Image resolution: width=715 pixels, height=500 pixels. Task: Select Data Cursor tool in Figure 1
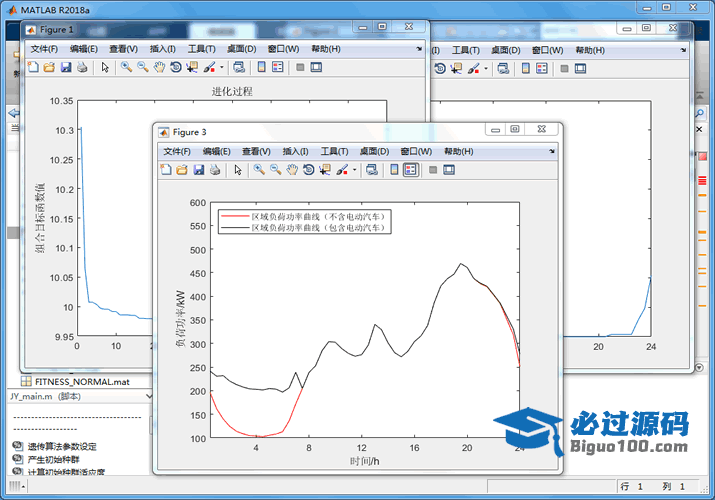(192, 67)
